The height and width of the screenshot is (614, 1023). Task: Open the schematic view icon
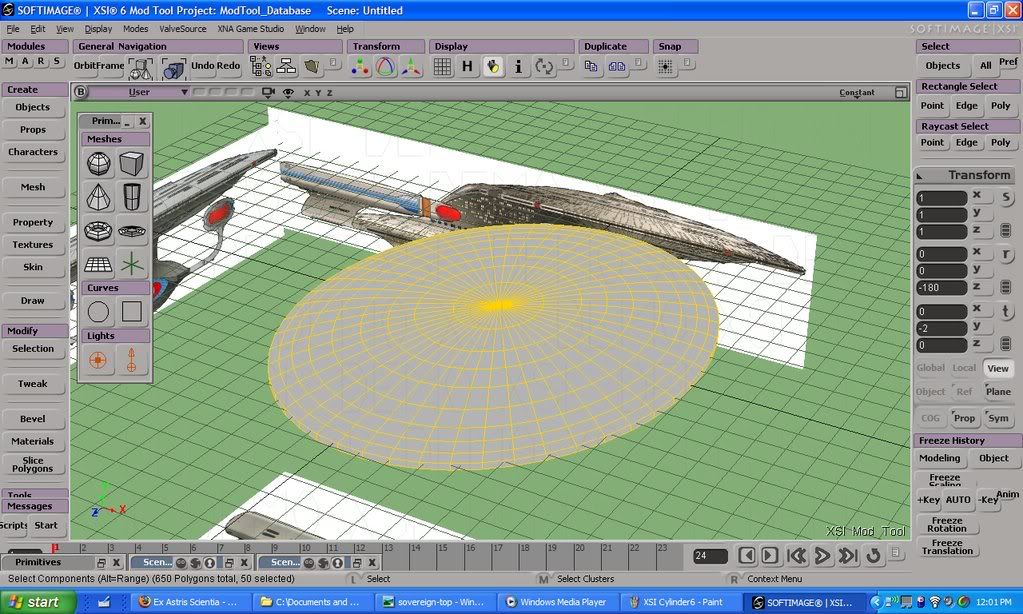pyautogui.click(x=286, y=67)
